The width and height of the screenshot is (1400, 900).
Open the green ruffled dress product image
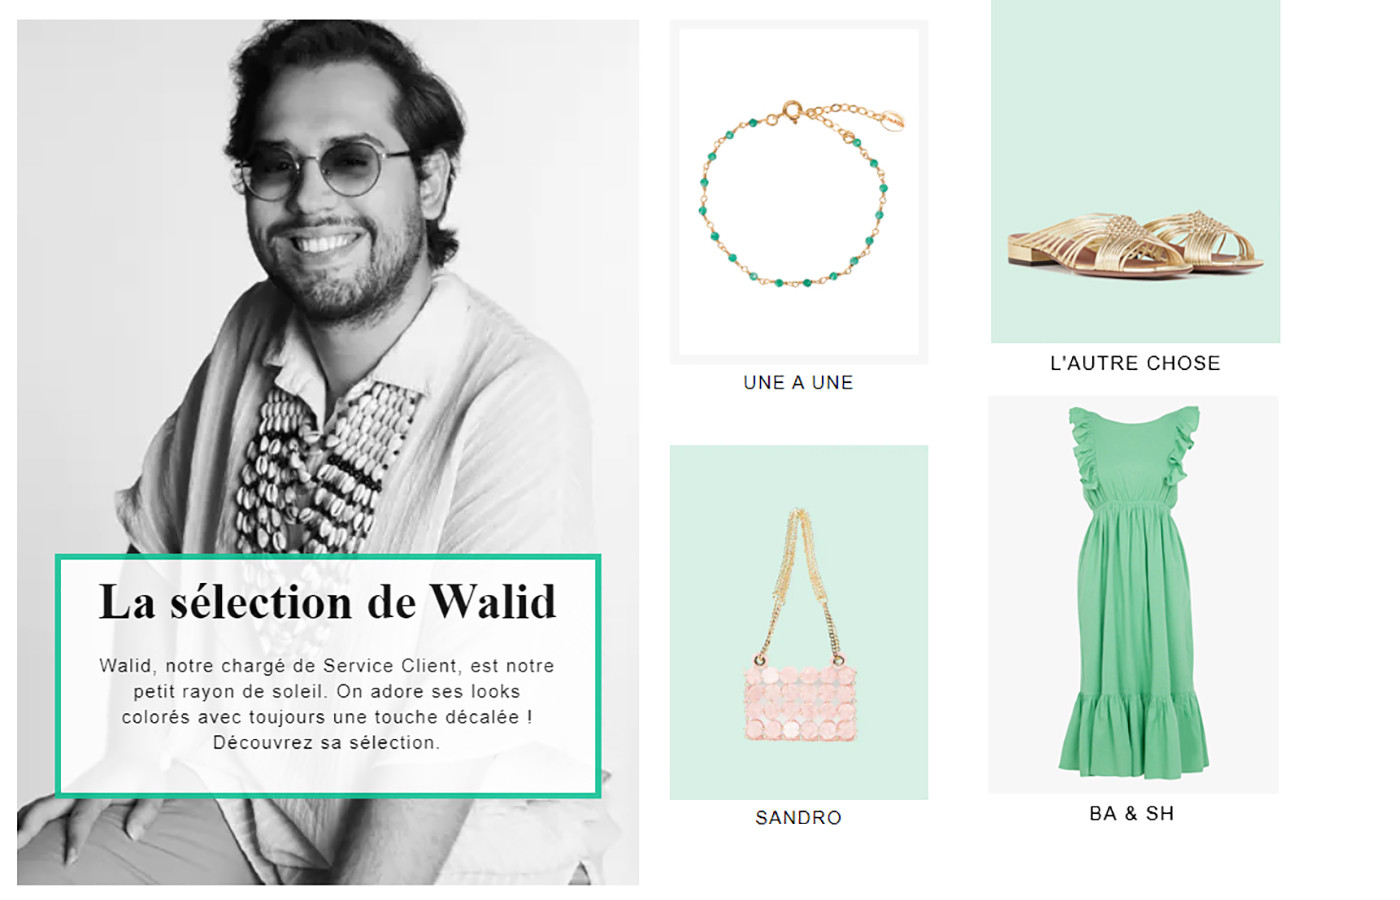1133,595
